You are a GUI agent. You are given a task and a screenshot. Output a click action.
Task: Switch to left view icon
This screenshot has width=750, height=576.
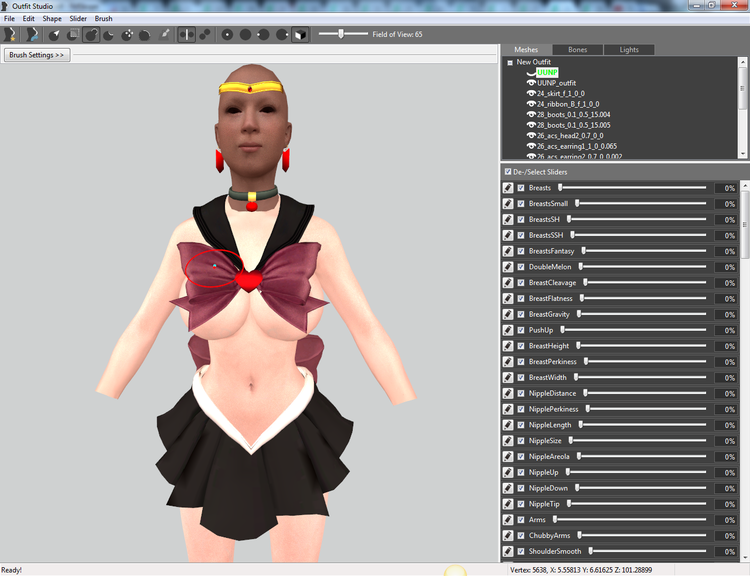(263, 34)
